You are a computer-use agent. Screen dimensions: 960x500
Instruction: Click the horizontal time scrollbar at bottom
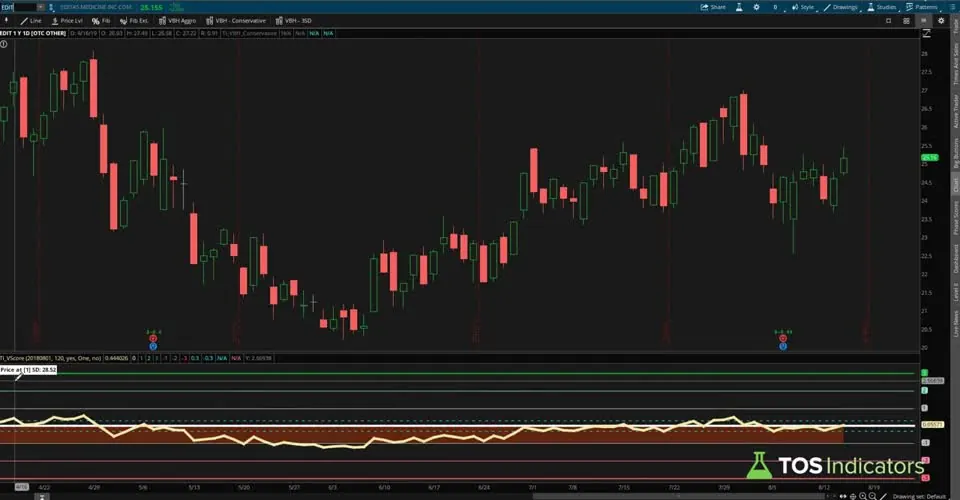pos(680,496)
